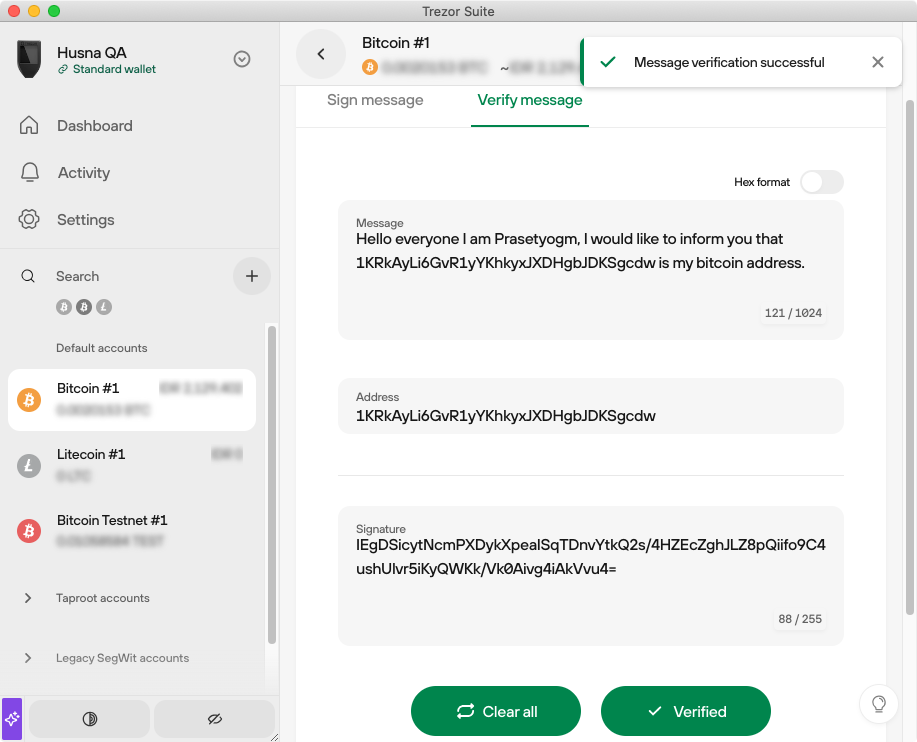Click the orange Bitcoin #1 coin icon
917x742 pixels.
tap(29, 401)
